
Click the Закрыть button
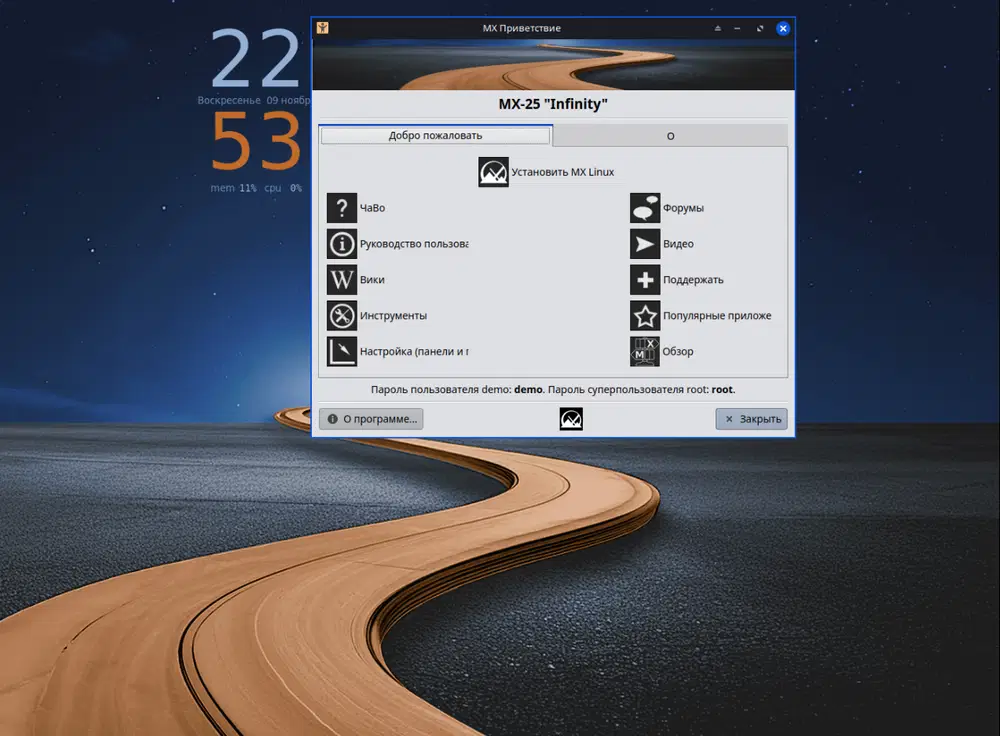click(751, 419)
